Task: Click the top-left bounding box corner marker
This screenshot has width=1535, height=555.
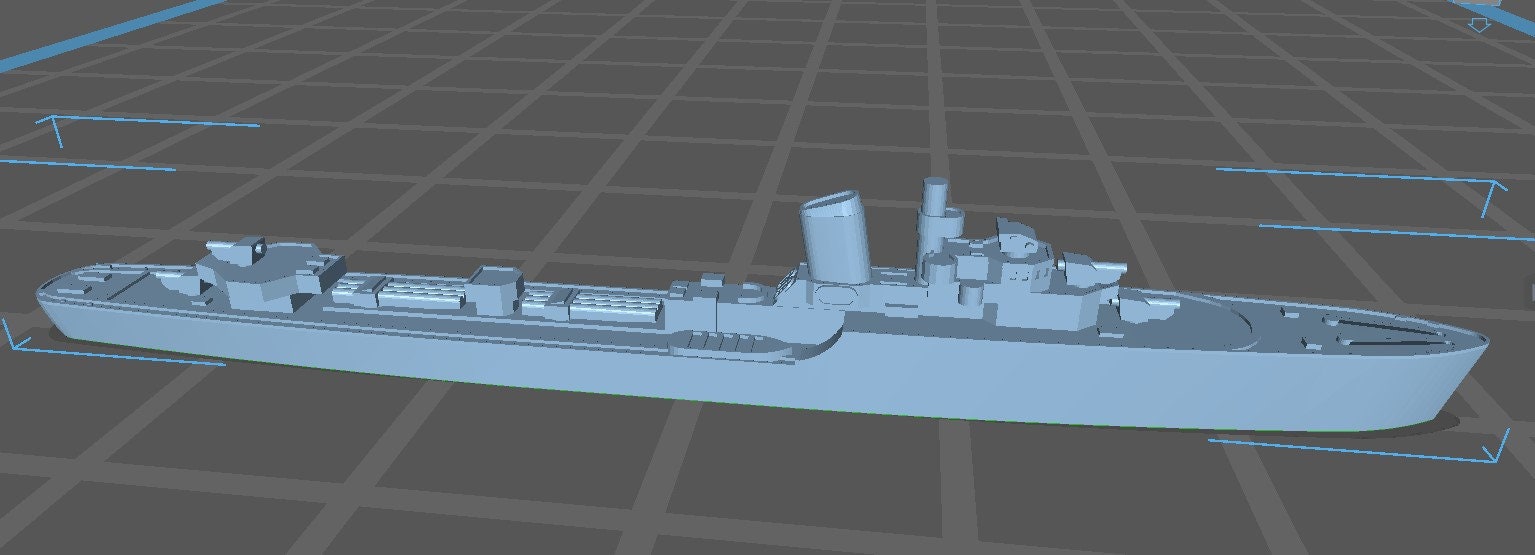Action: (50, 123)
